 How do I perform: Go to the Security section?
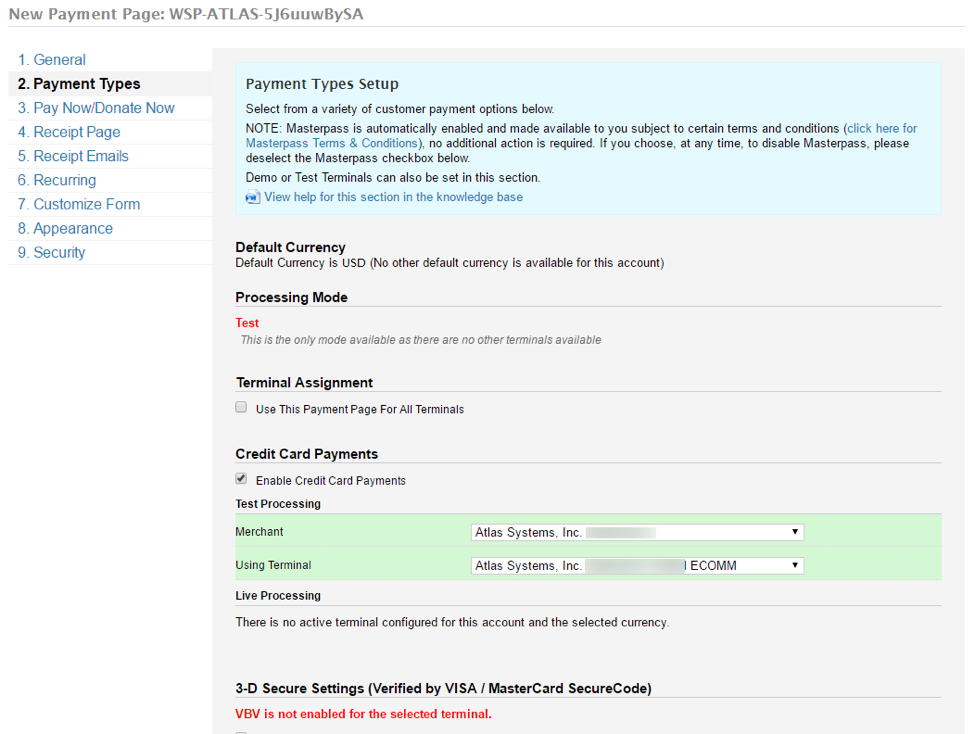point(52,252)
